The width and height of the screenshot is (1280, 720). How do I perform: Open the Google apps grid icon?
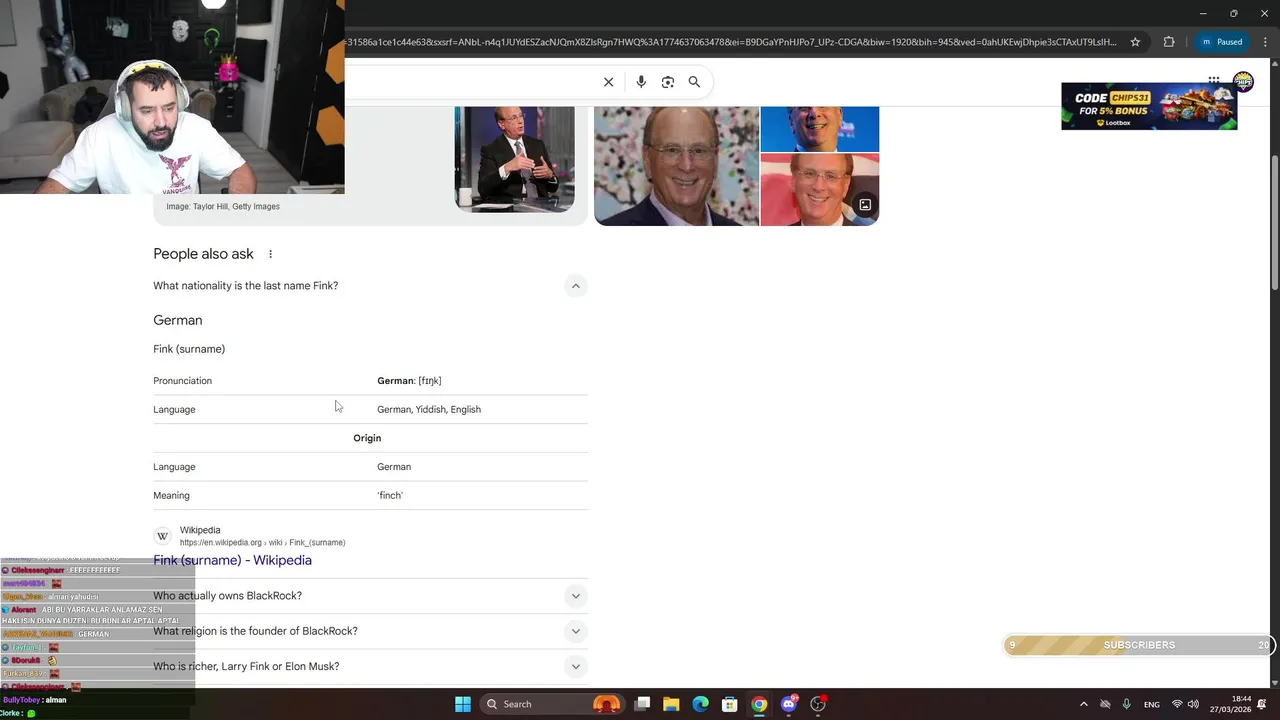[x=1213, y=80]
